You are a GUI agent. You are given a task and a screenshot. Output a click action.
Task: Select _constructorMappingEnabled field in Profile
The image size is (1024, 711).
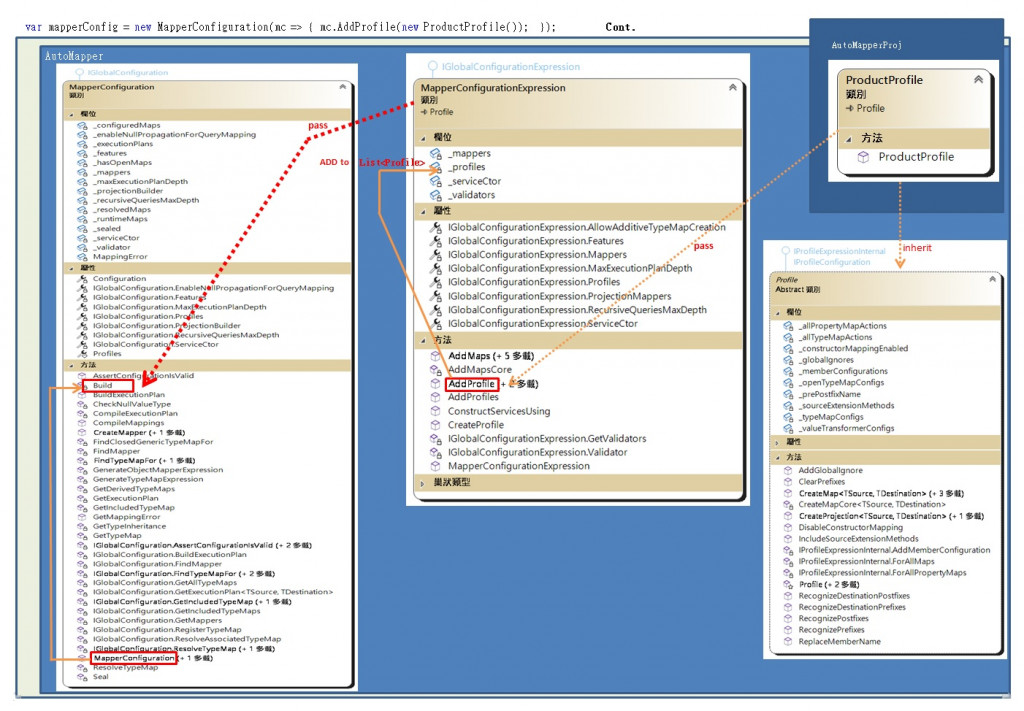pyautogui.click(x=853, y=349)
